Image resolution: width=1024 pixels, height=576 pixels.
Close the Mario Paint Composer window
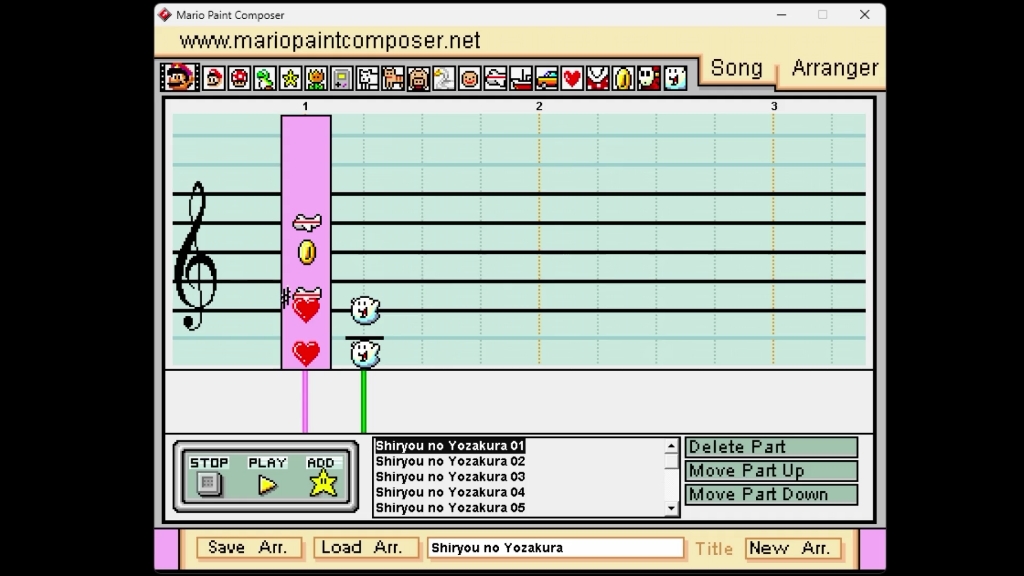point(865,14)
